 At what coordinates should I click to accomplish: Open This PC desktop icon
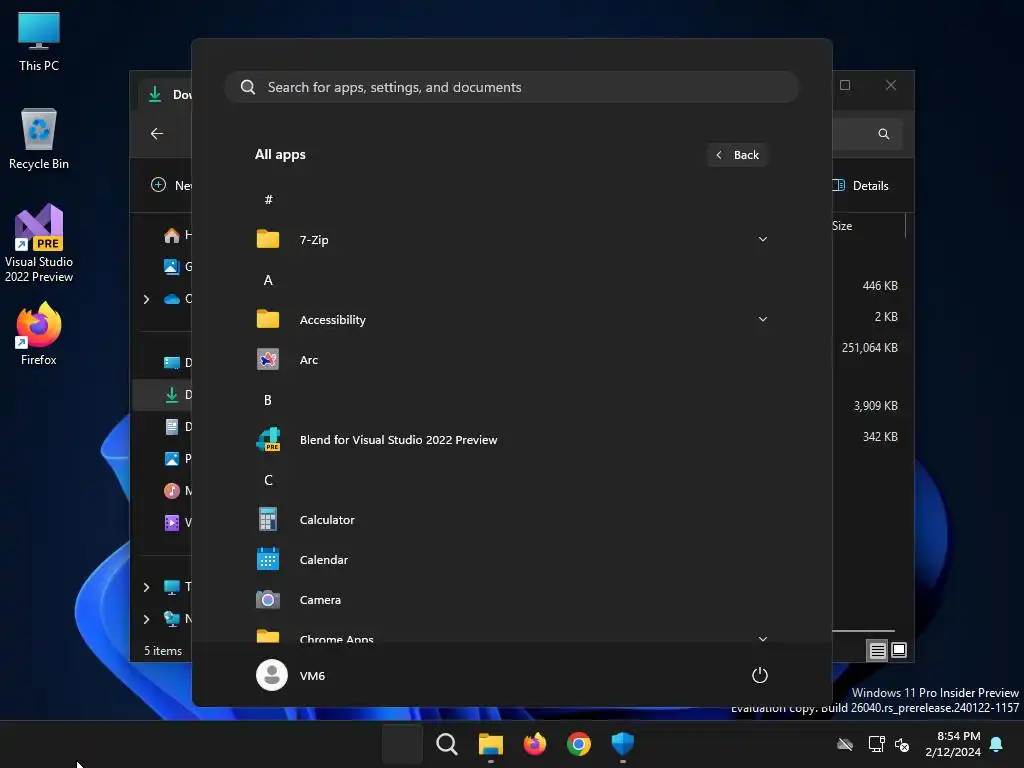[x=39, y=42]
